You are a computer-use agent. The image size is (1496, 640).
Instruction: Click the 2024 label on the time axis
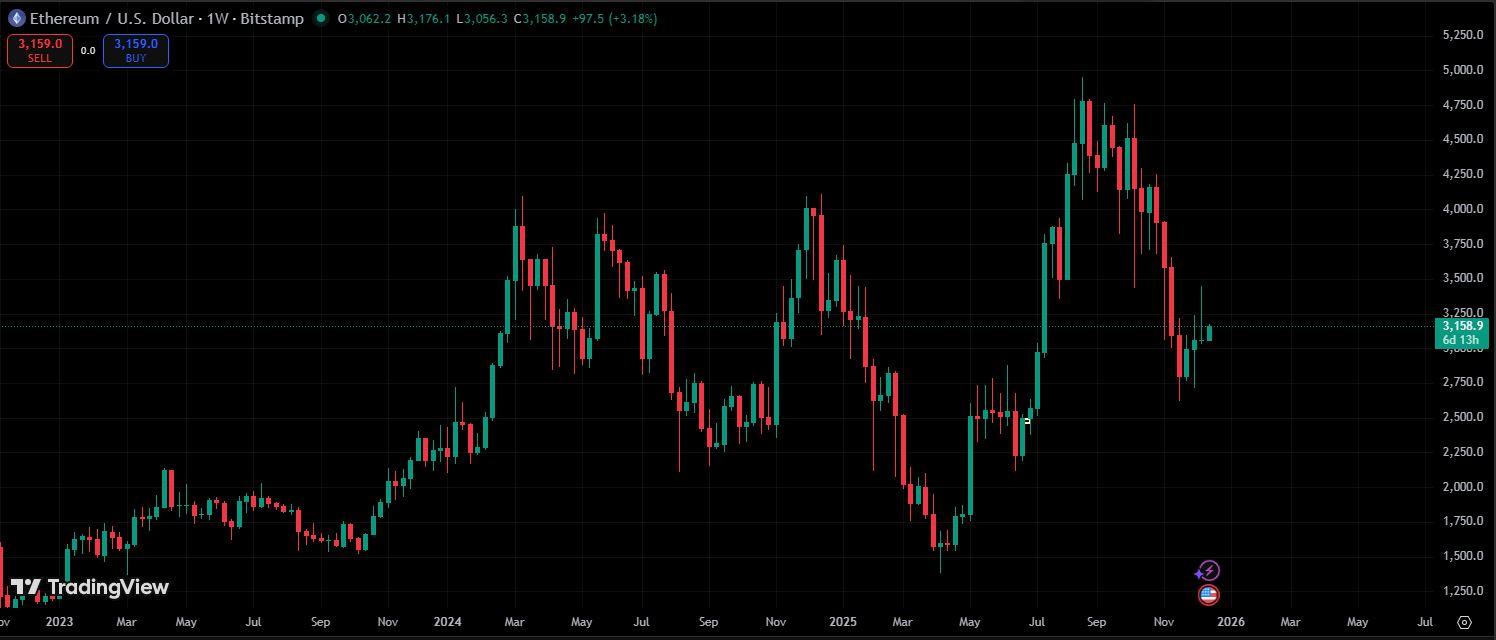447,622
